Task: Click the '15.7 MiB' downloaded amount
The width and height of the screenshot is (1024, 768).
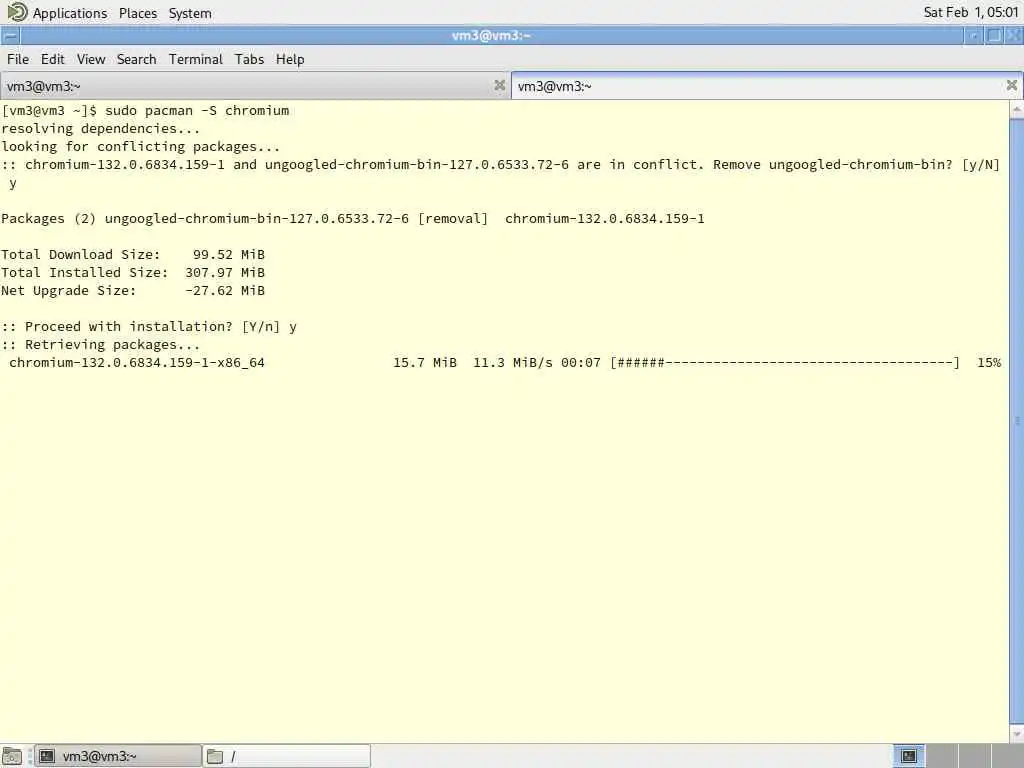Action: pyautogui.click(x=425, y=362)
